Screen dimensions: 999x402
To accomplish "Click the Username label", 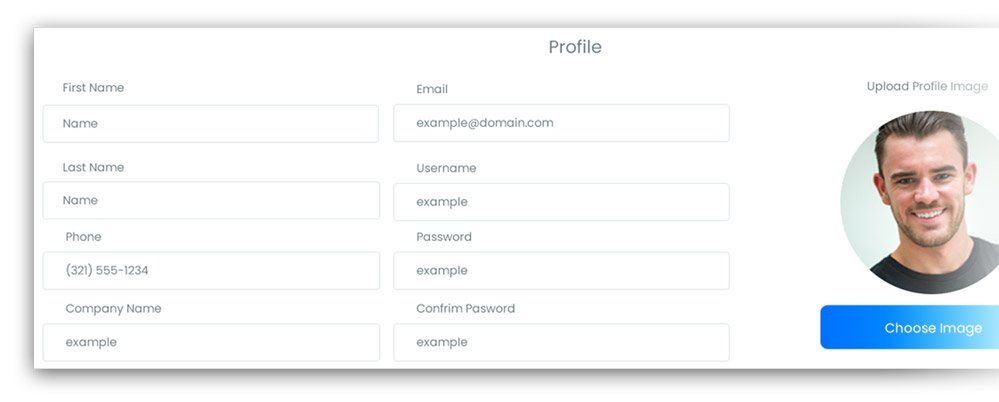I will click(x=446, y=168).
